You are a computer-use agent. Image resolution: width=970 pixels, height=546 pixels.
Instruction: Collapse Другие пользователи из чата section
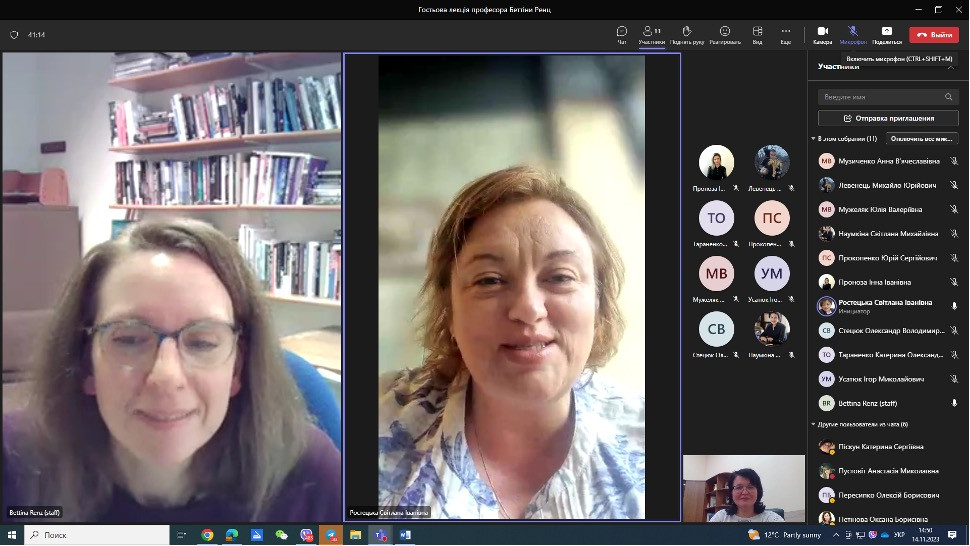(813, 424)
